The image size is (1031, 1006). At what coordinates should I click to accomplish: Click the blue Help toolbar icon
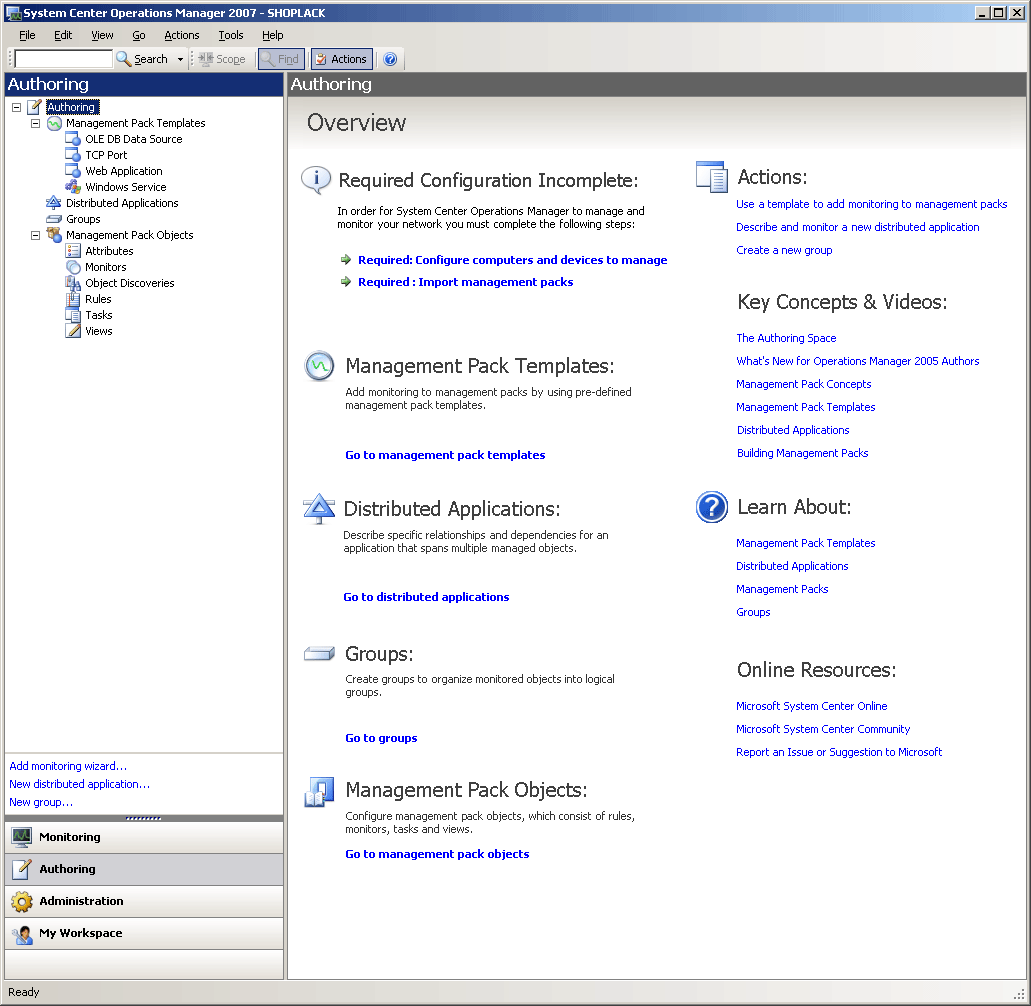pos(390,59)
